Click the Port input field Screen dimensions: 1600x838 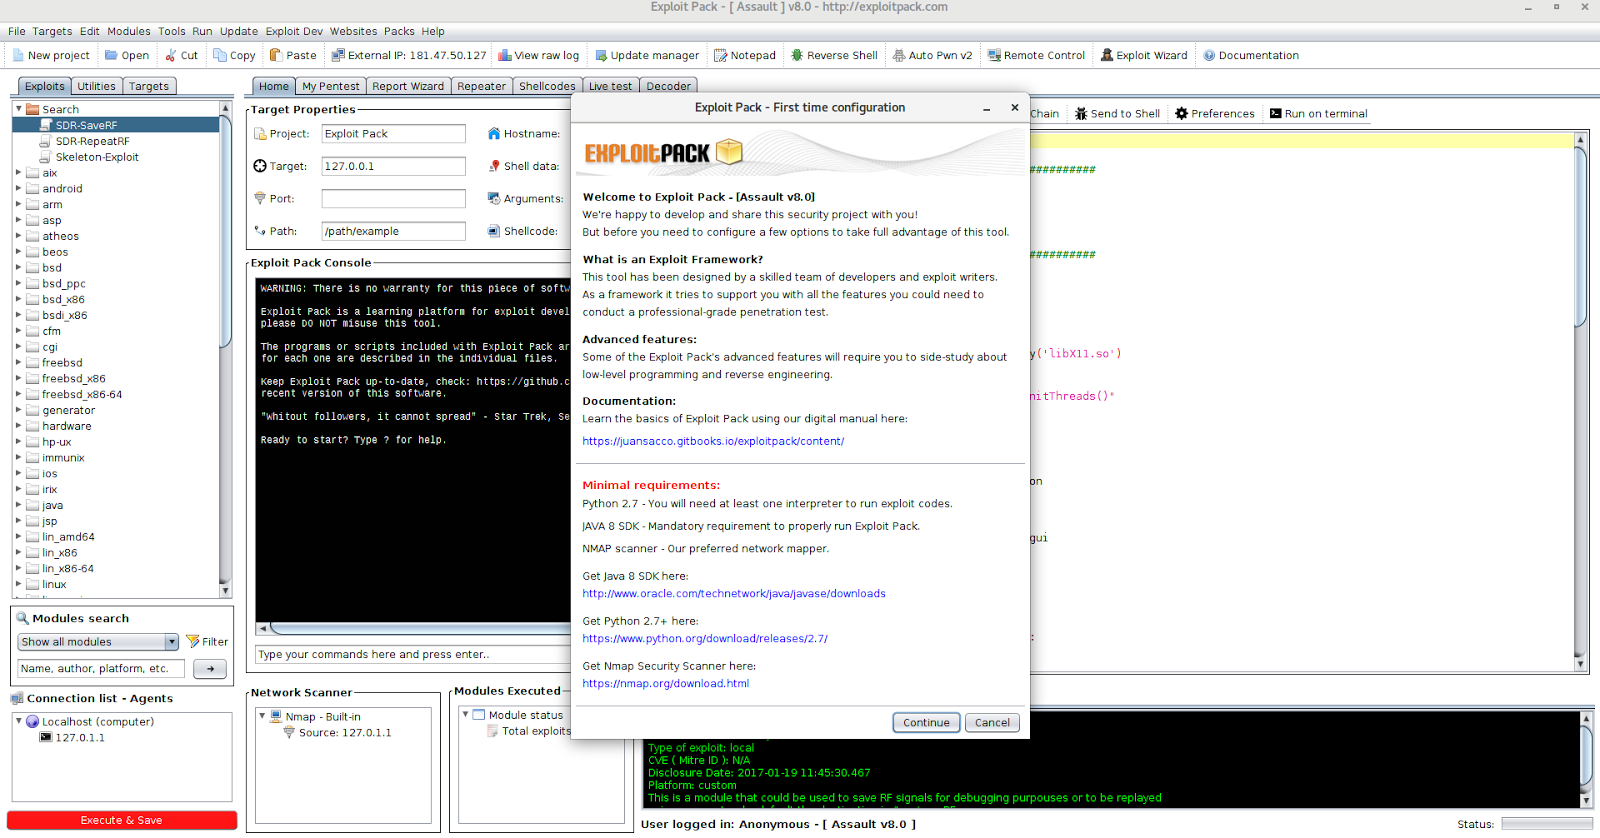[393, 198]
